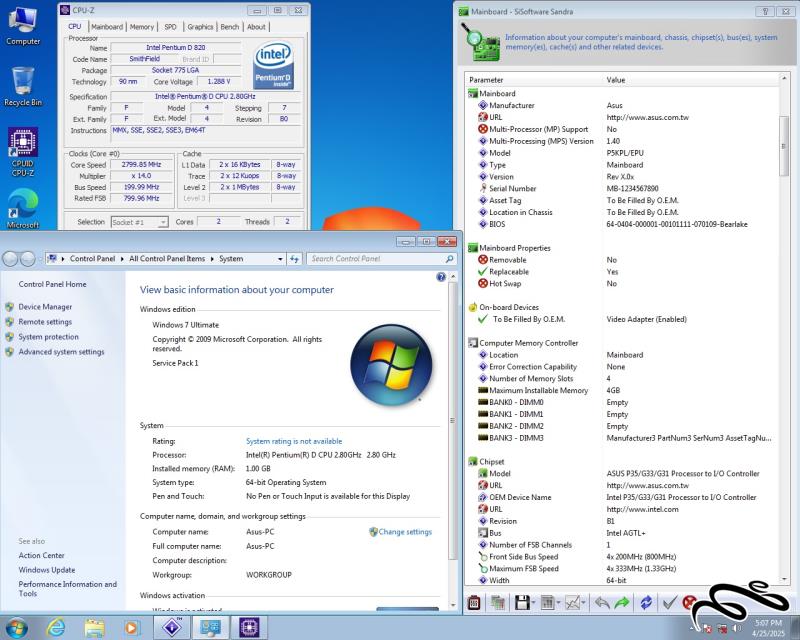The height and width of the screenshot is (640, 800).
Task: Open the Socket #1 selection dropdown in CPU-Z
Action: click(x=163, y=223)
